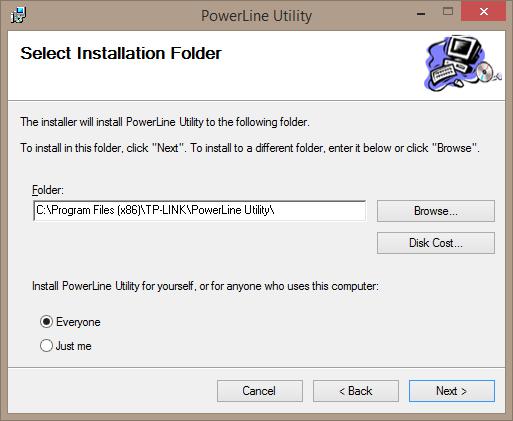Select the Everyone radio button
The width and height of the screenshot is (513, 421).
[46, 322]
